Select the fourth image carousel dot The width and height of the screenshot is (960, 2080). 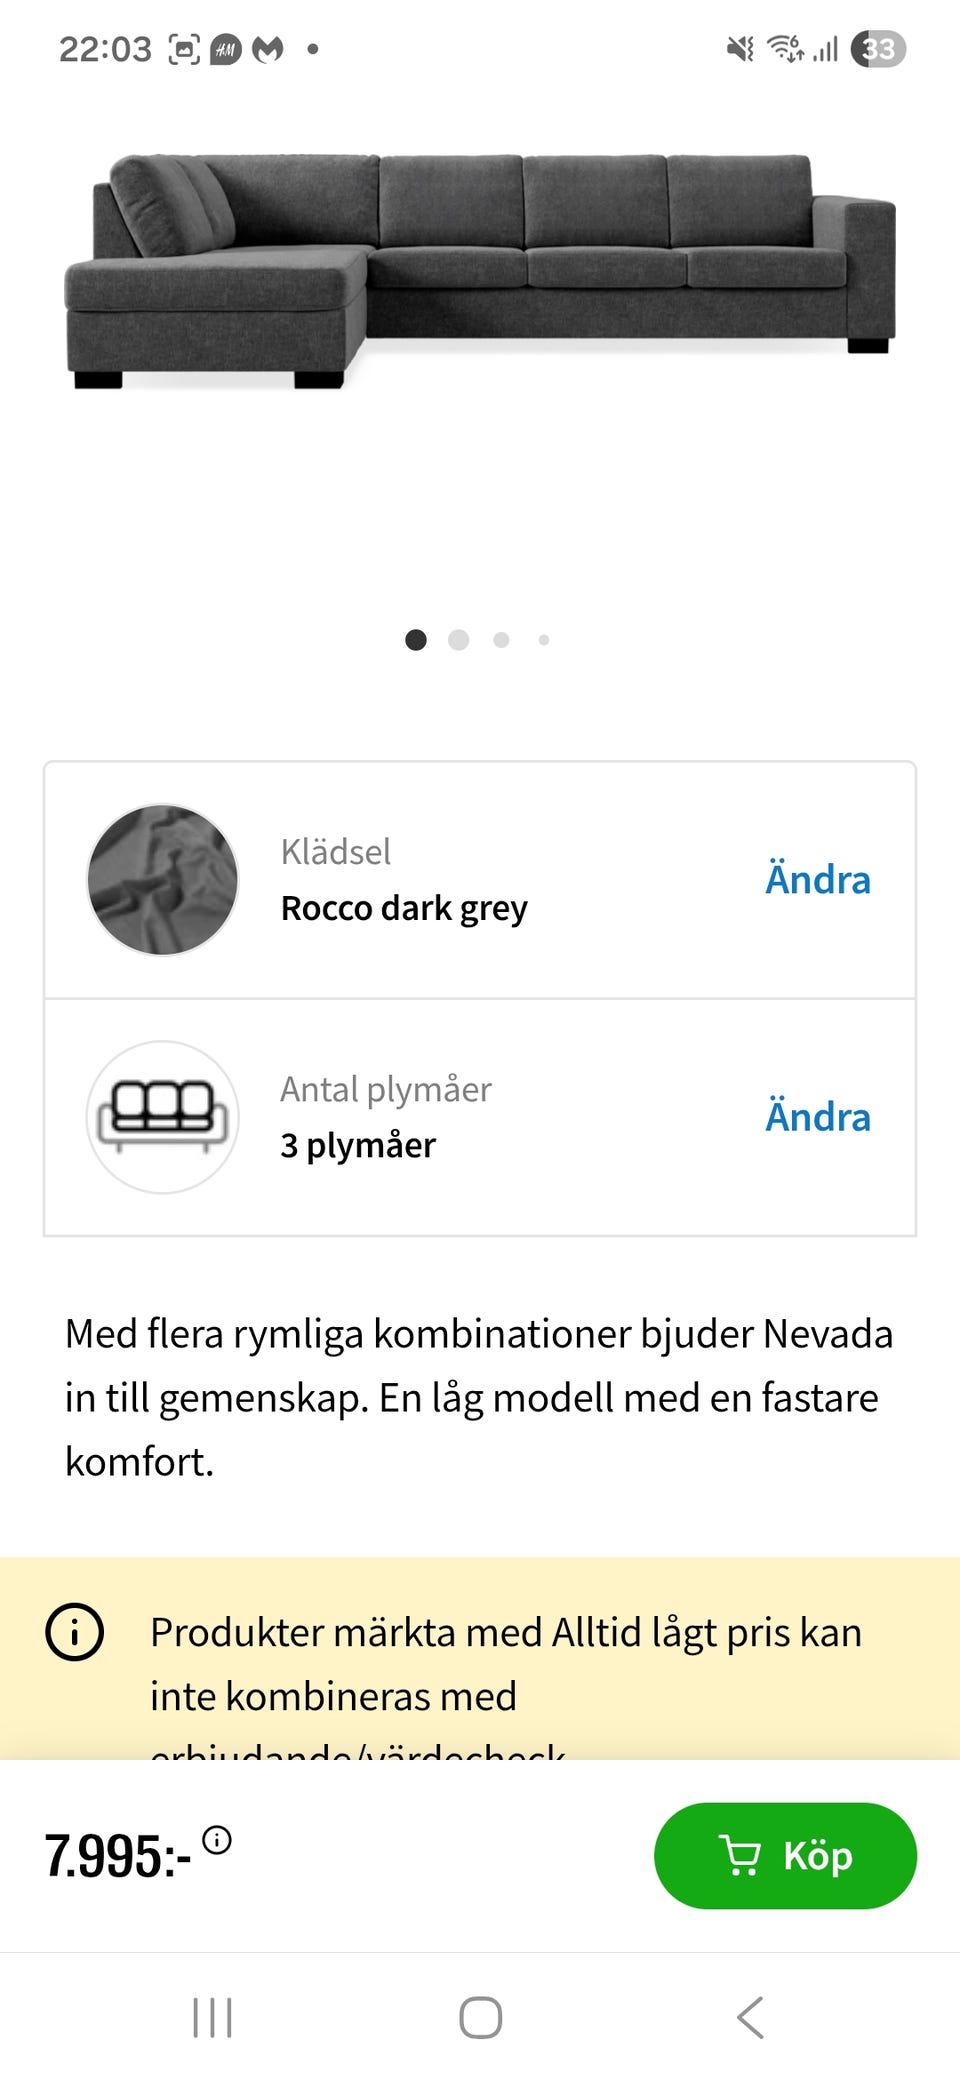click(x=544, y=640)
